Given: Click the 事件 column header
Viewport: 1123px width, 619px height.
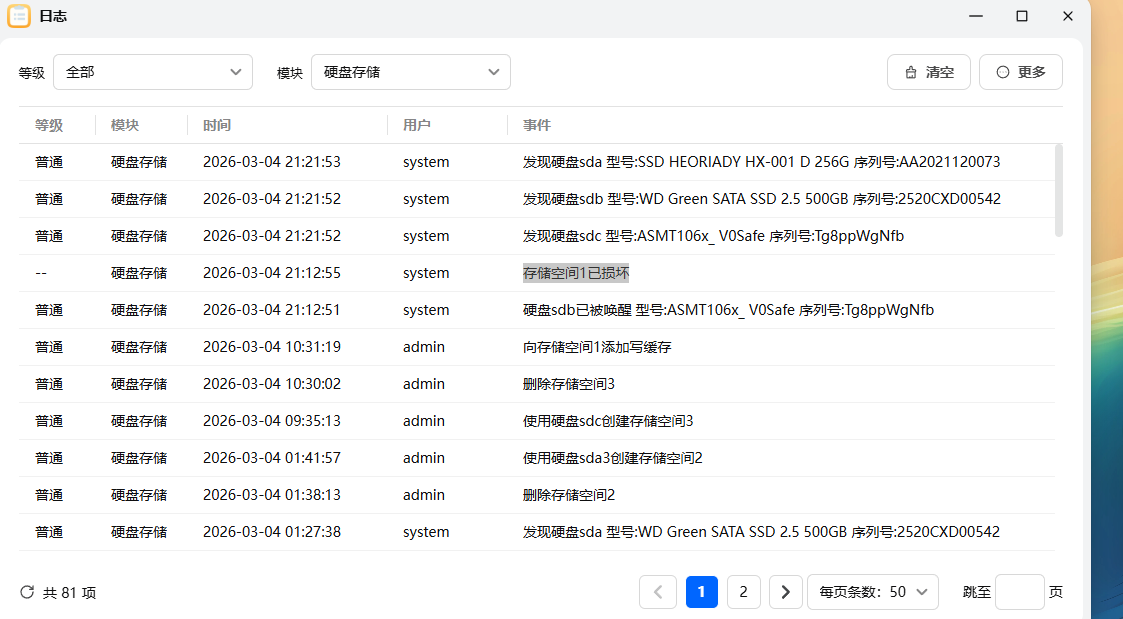Looking at the screenshot, I should click(537, 125).
